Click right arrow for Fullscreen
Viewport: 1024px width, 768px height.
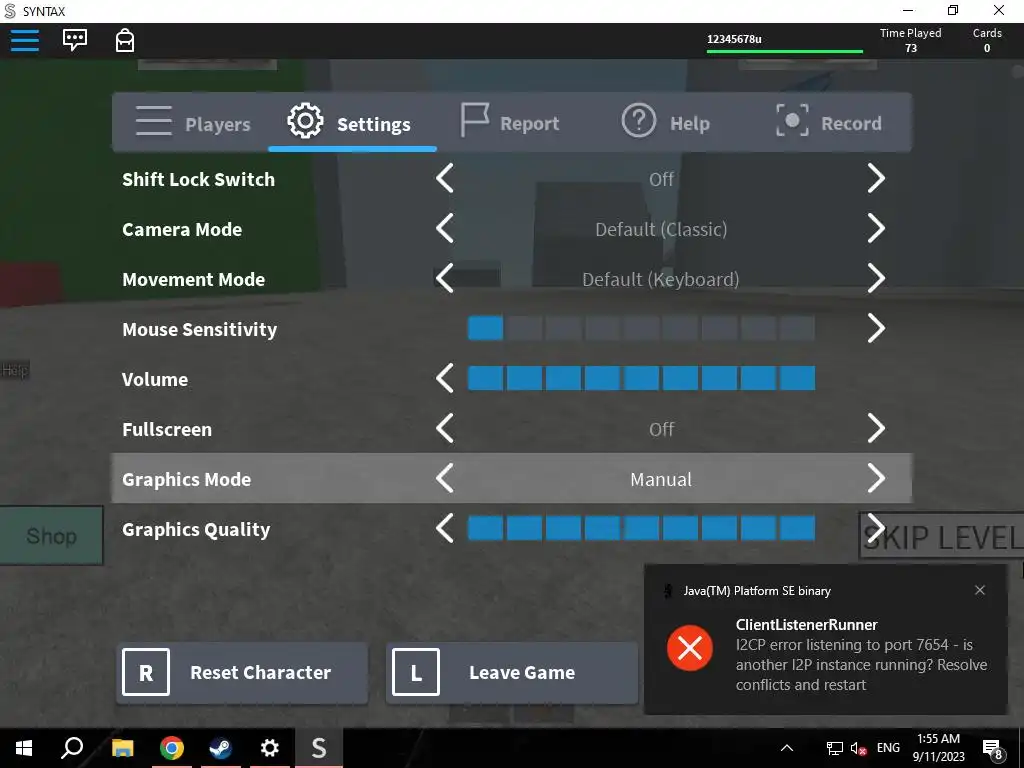876,428
